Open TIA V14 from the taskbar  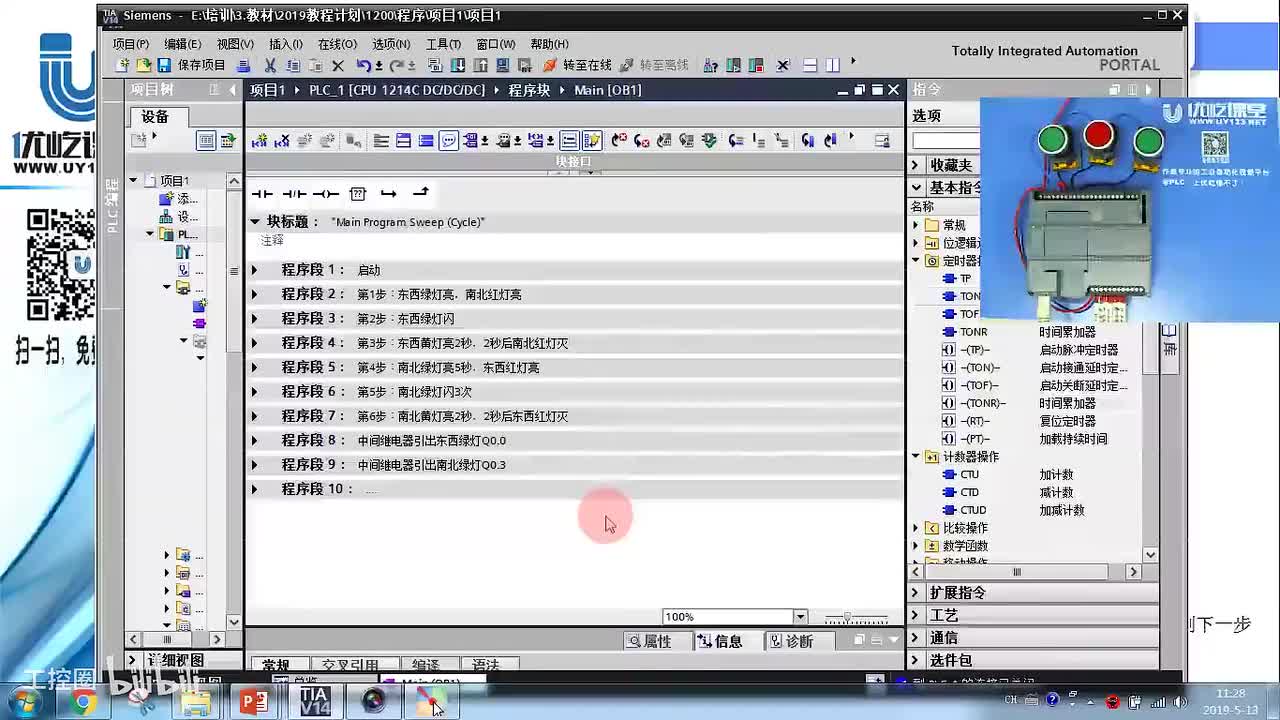point(314,701)
